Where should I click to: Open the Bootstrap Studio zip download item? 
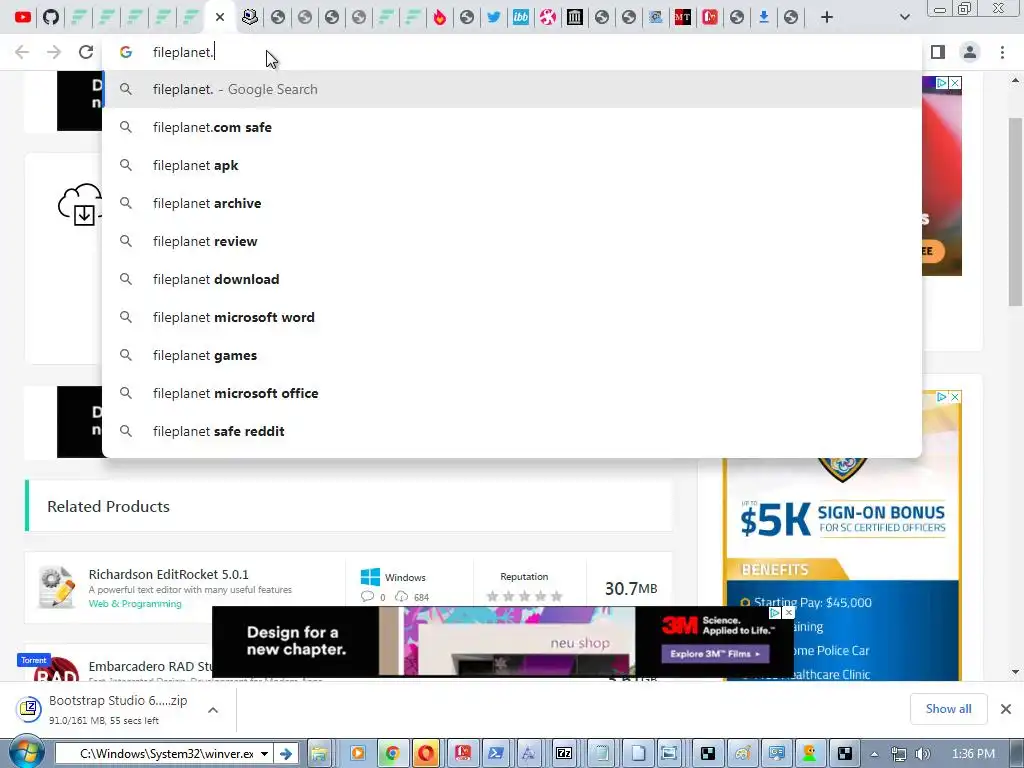(x=104, y=709)
